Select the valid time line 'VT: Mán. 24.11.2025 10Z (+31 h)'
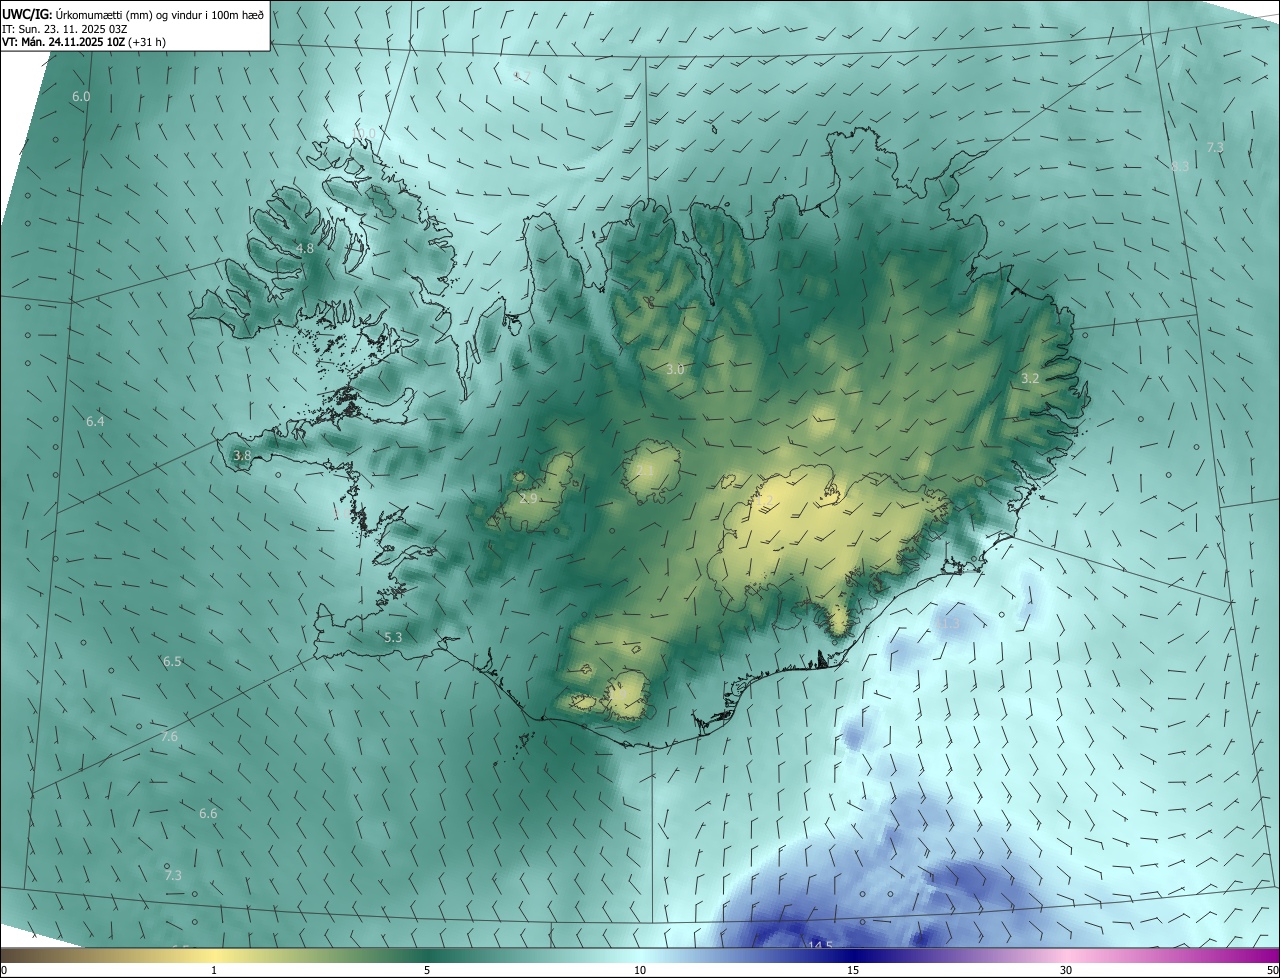Image resolution: width=1280 pixels, height=978 pixels. pyautogui.click(x=84, y=43)
